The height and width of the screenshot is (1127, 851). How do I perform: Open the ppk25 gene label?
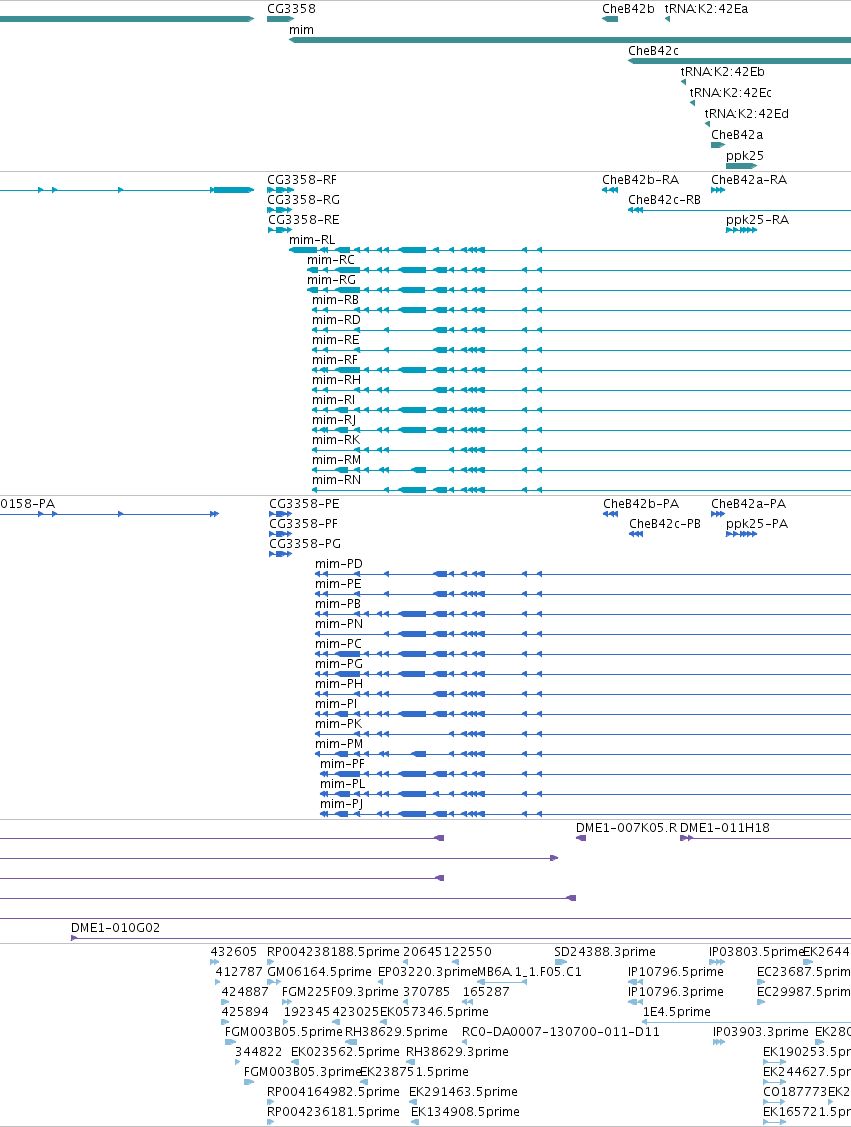coord(745,155)
